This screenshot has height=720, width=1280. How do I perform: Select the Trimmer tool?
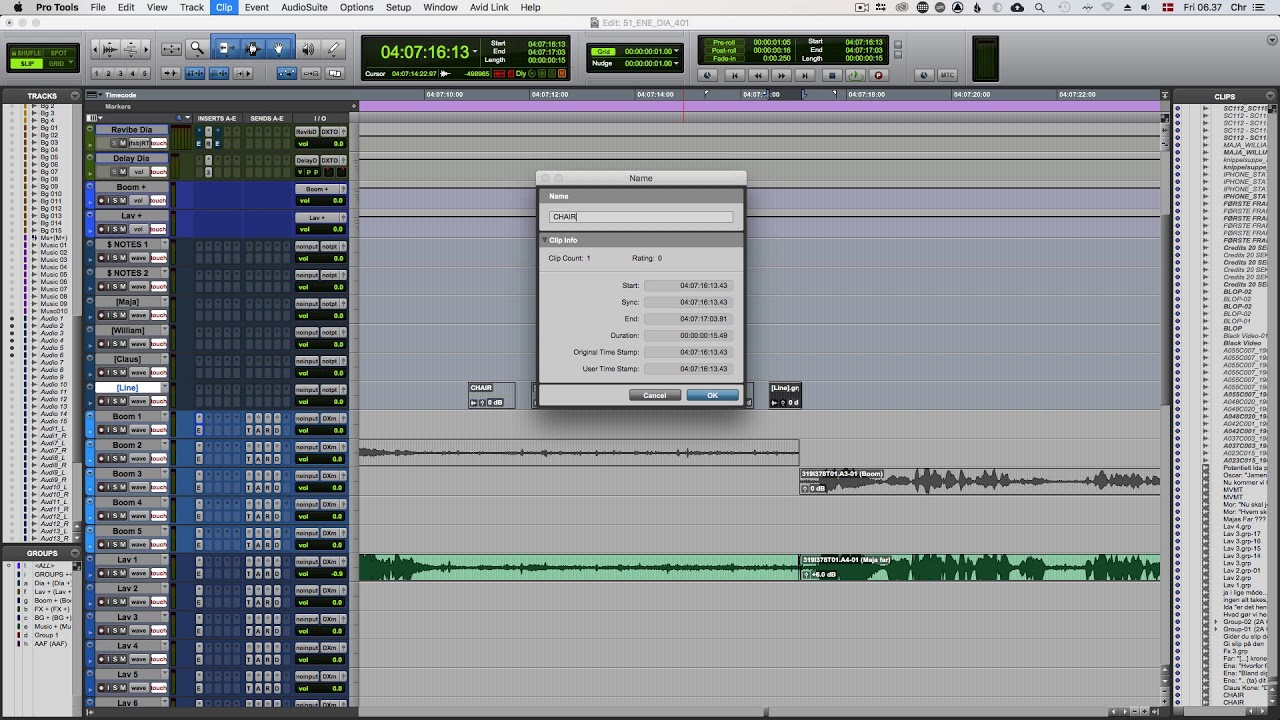click(225, 48)
